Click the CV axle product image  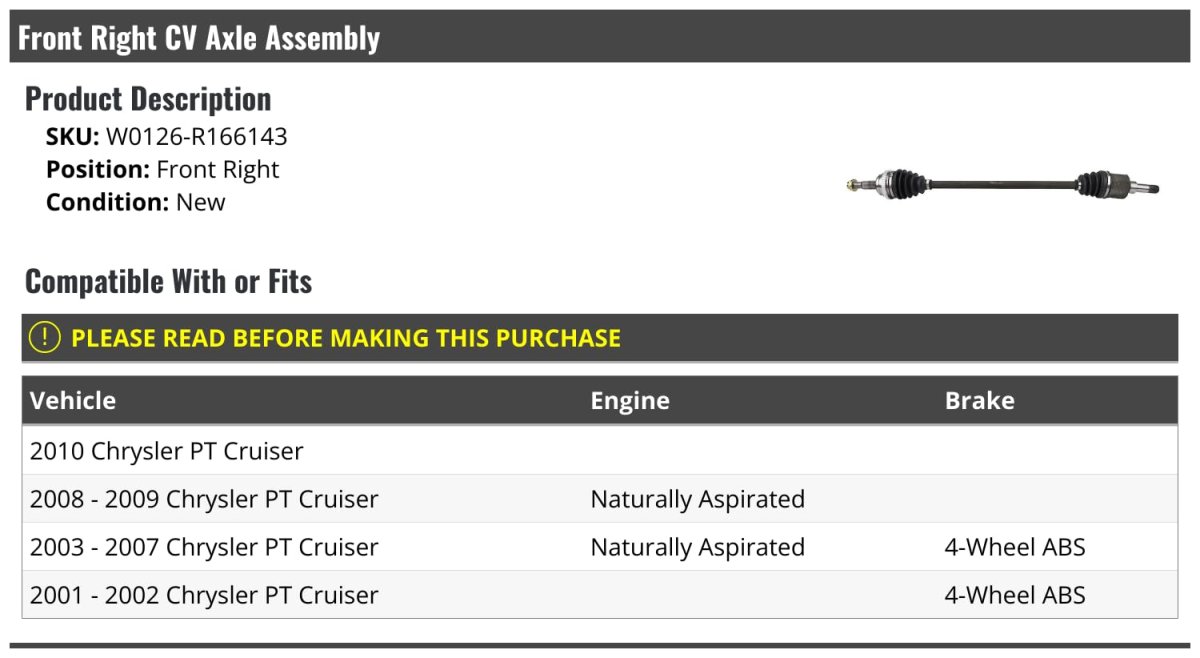(1003, 184)
